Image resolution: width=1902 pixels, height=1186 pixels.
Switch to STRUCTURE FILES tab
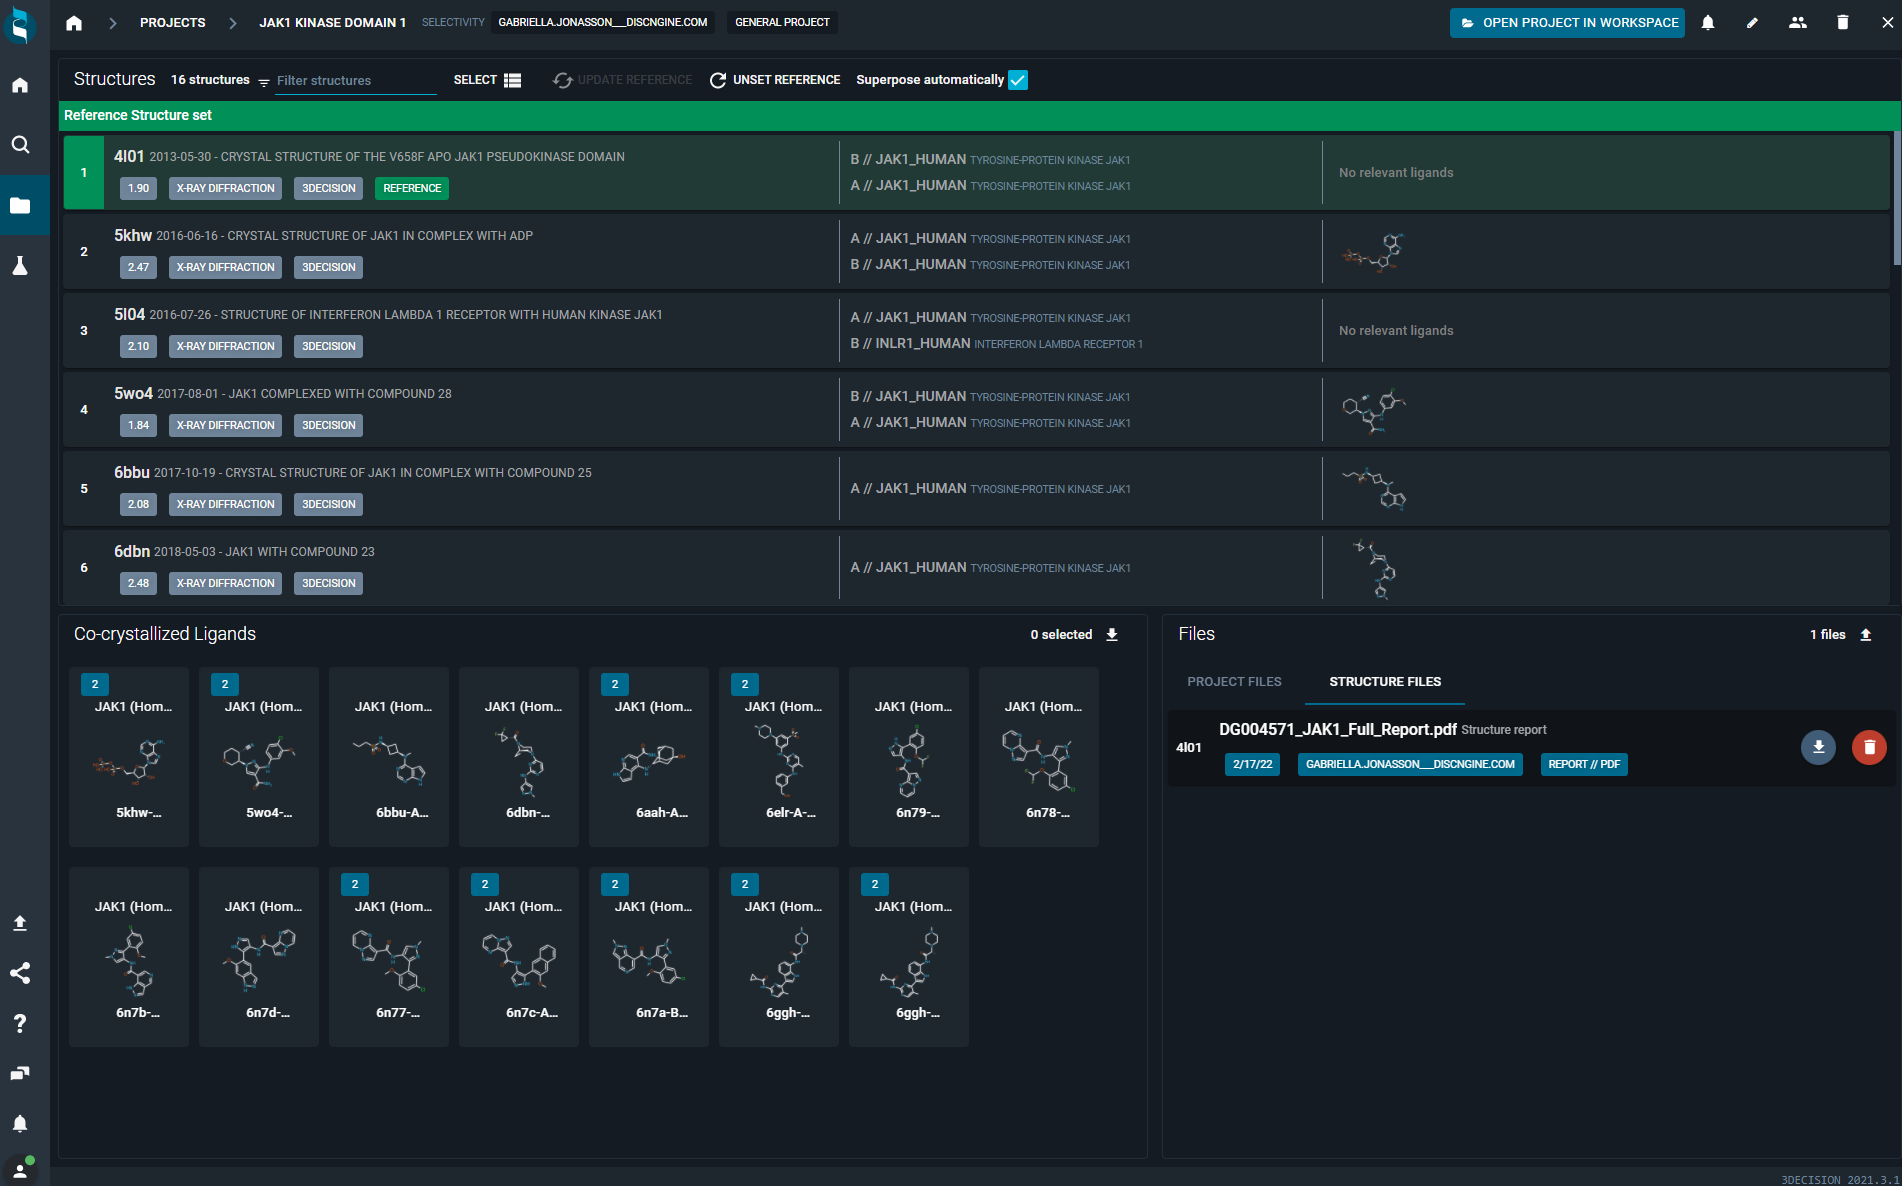point(1385,682)
